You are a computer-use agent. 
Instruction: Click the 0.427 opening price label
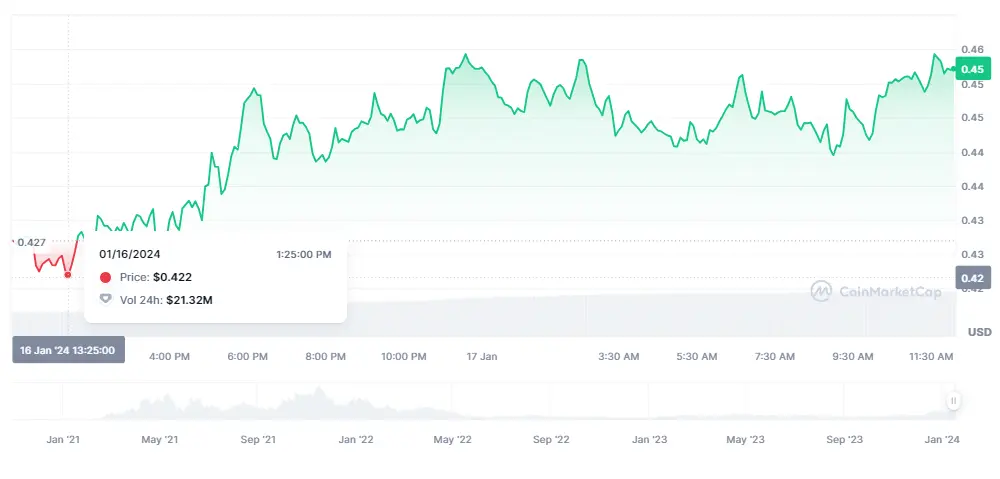(31, 242)
